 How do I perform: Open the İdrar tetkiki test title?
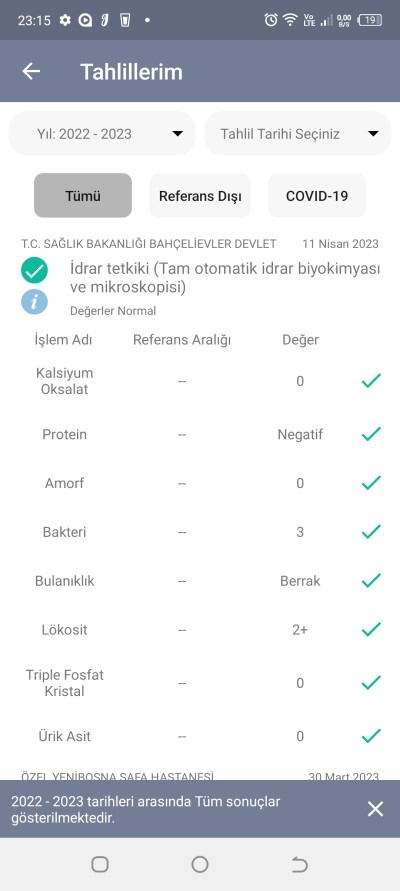point(225,277)
